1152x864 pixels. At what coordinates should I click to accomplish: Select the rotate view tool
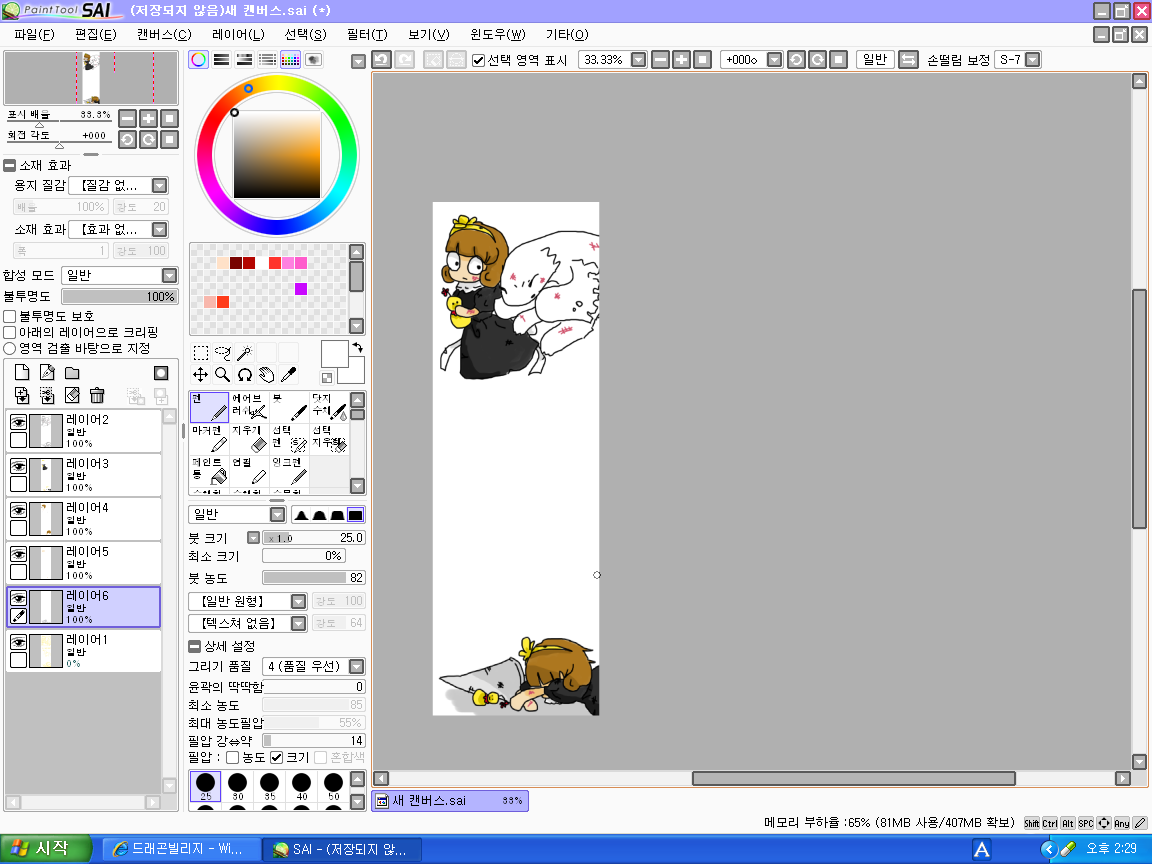coord(245,375)
